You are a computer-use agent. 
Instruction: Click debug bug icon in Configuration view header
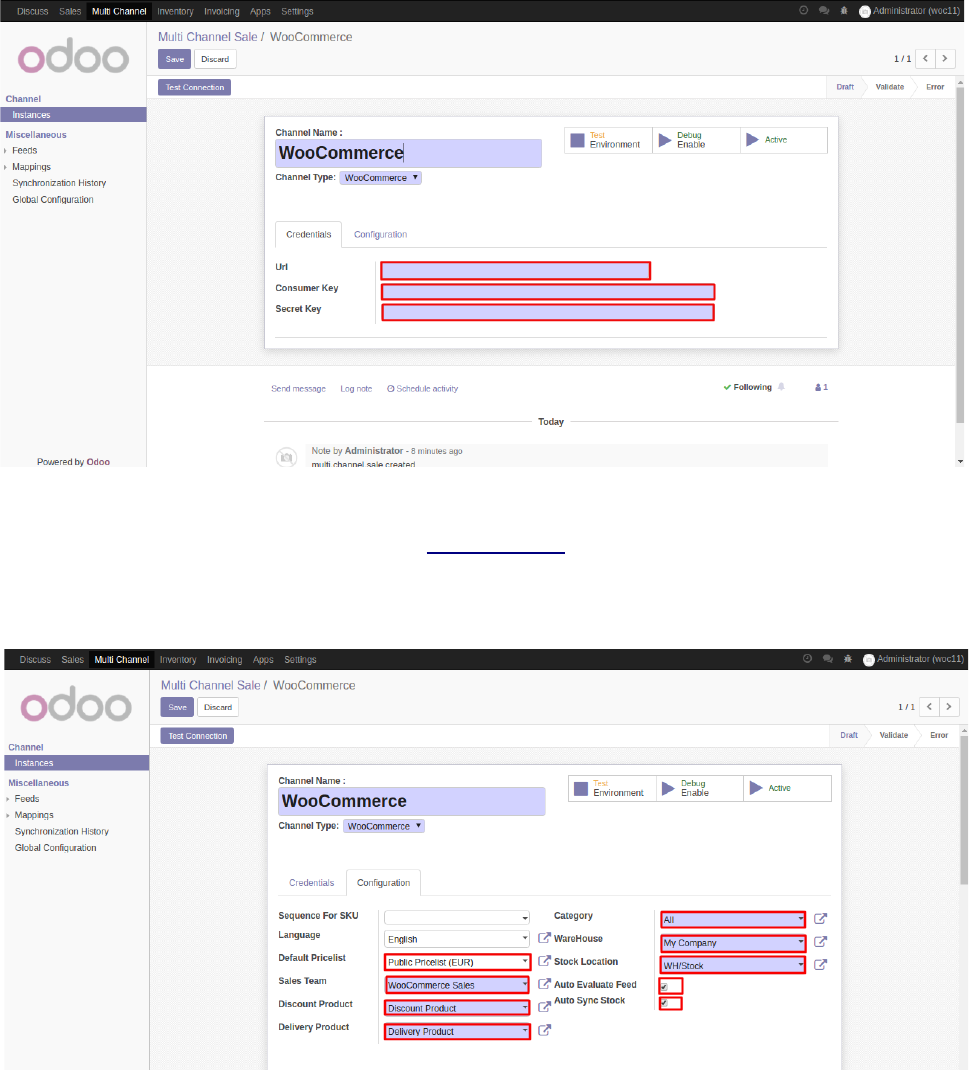coord(848,659)
